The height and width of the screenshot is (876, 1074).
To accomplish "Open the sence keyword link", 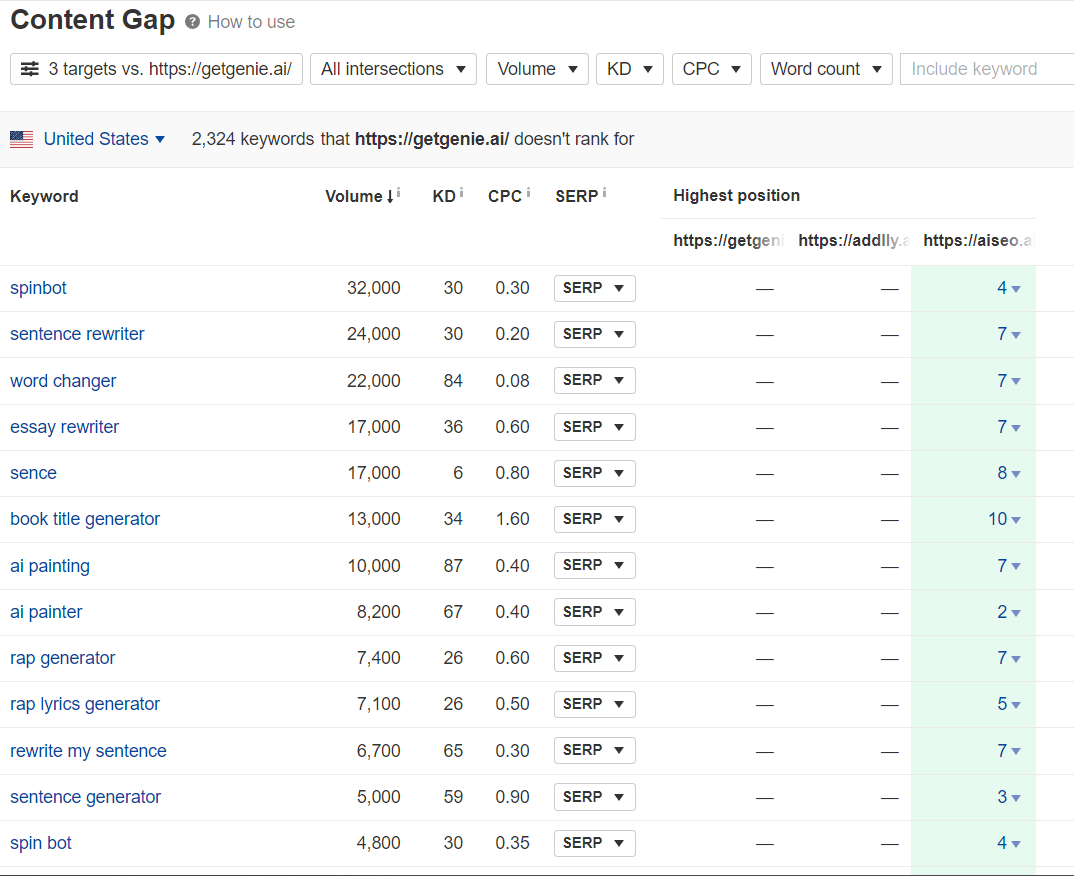I will [x=34, y=473].
